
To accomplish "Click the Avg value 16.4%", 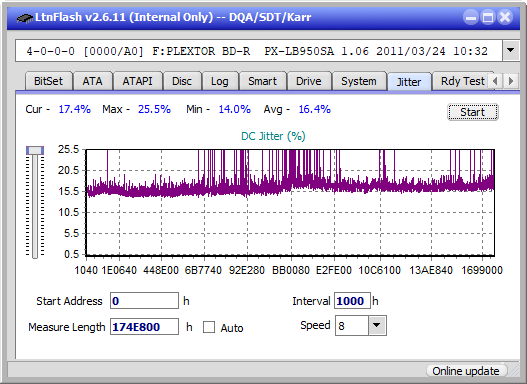I will point(315,109).
